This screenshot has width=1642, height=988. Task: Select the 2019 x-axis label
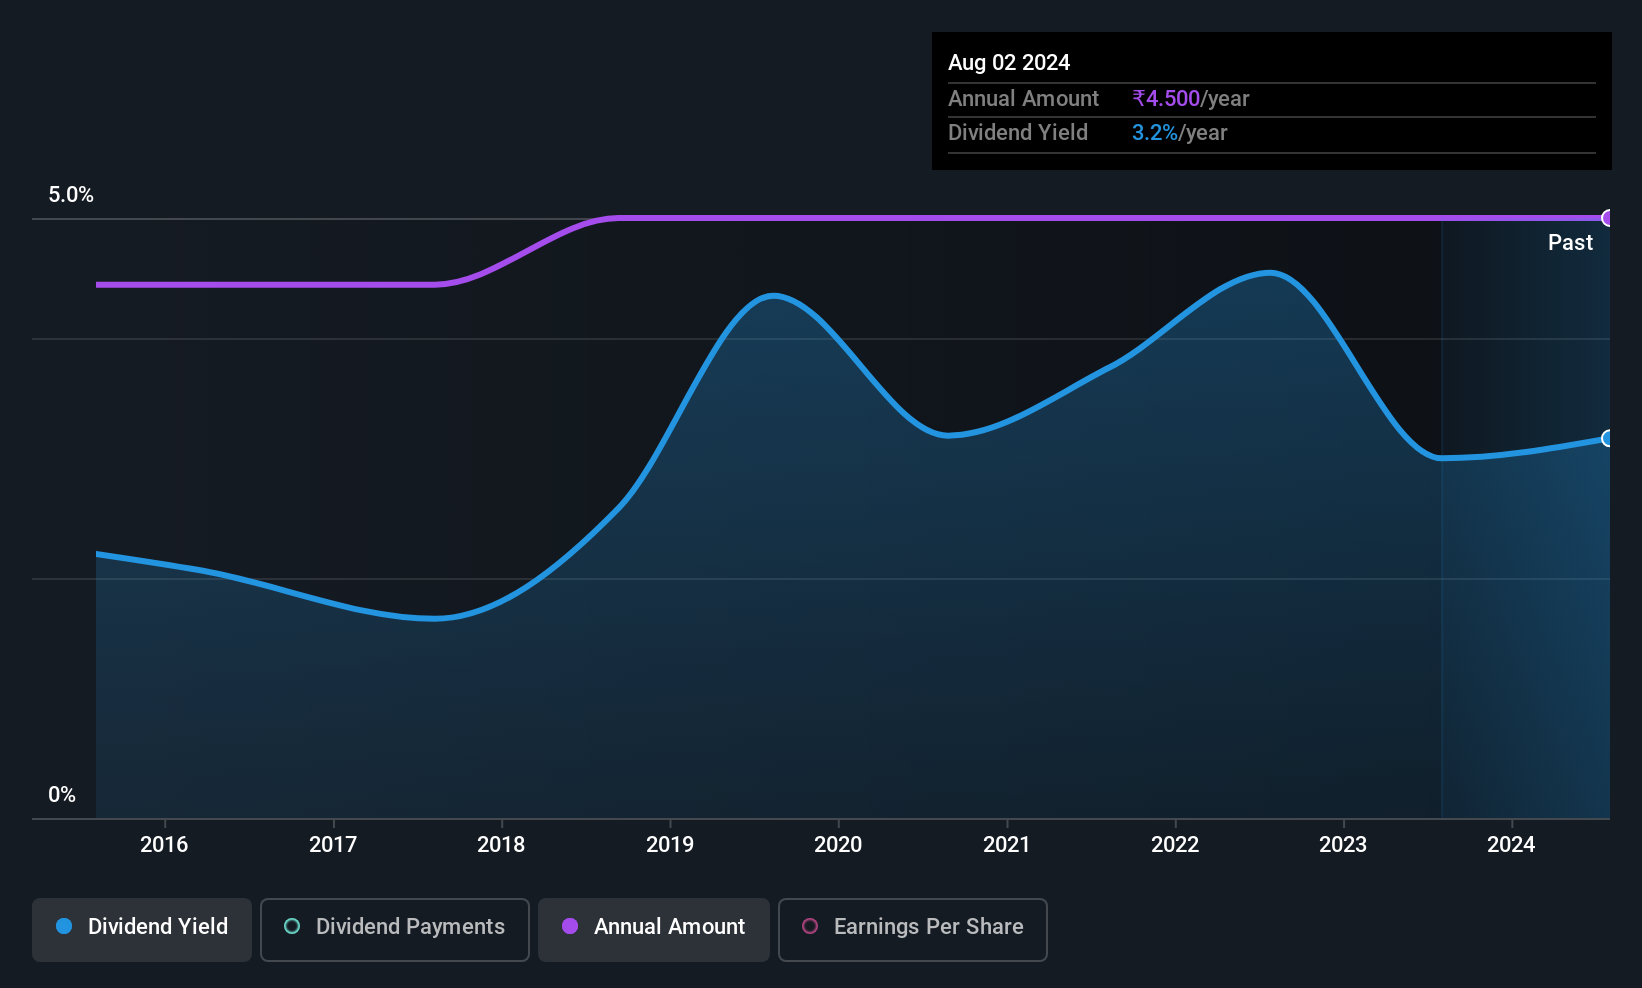tap(670, 844)
